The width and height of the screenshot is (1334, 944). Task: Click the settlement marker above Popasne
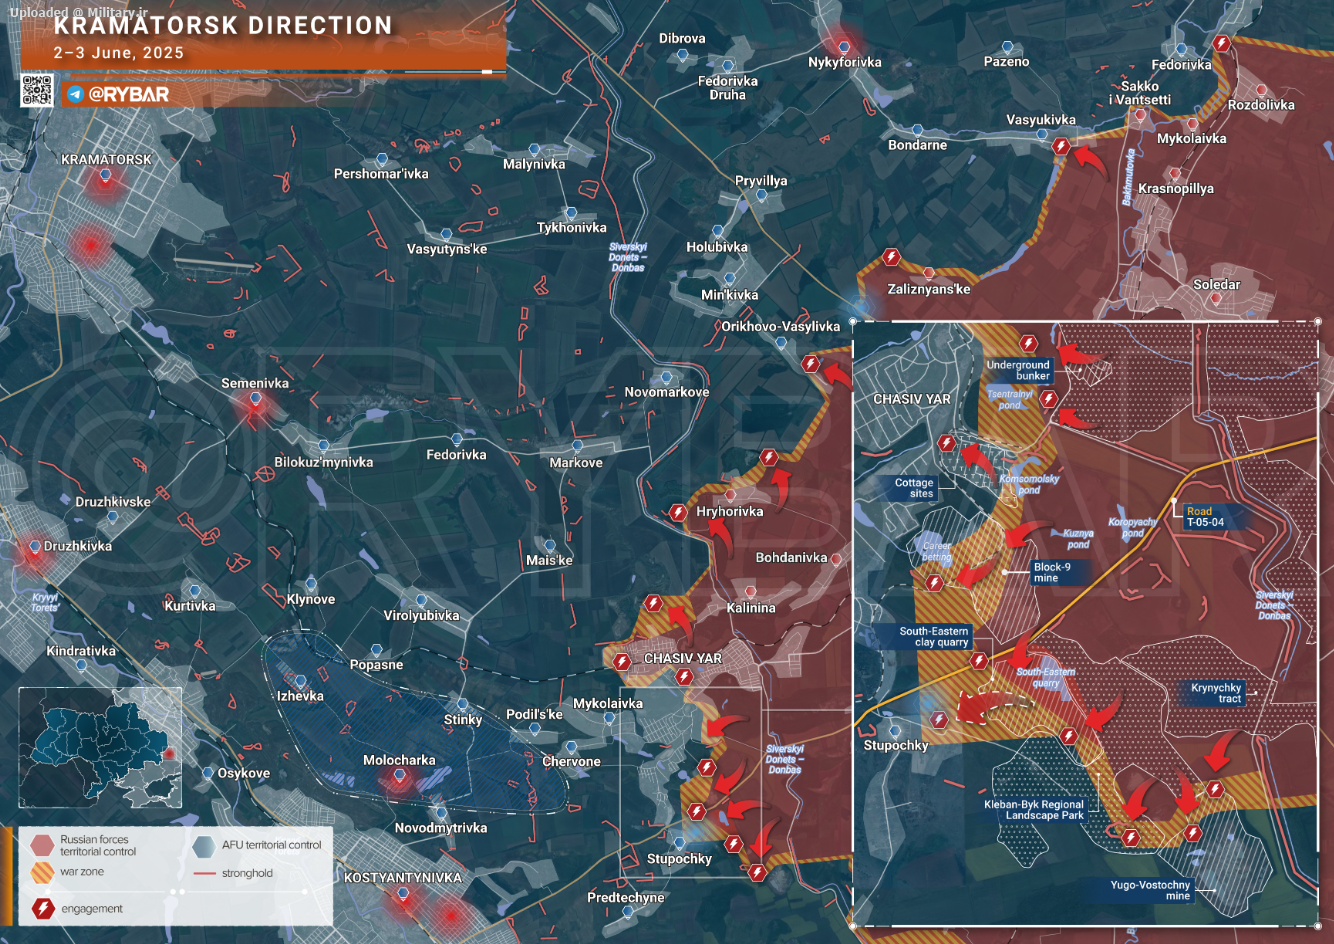pos(376,650)
